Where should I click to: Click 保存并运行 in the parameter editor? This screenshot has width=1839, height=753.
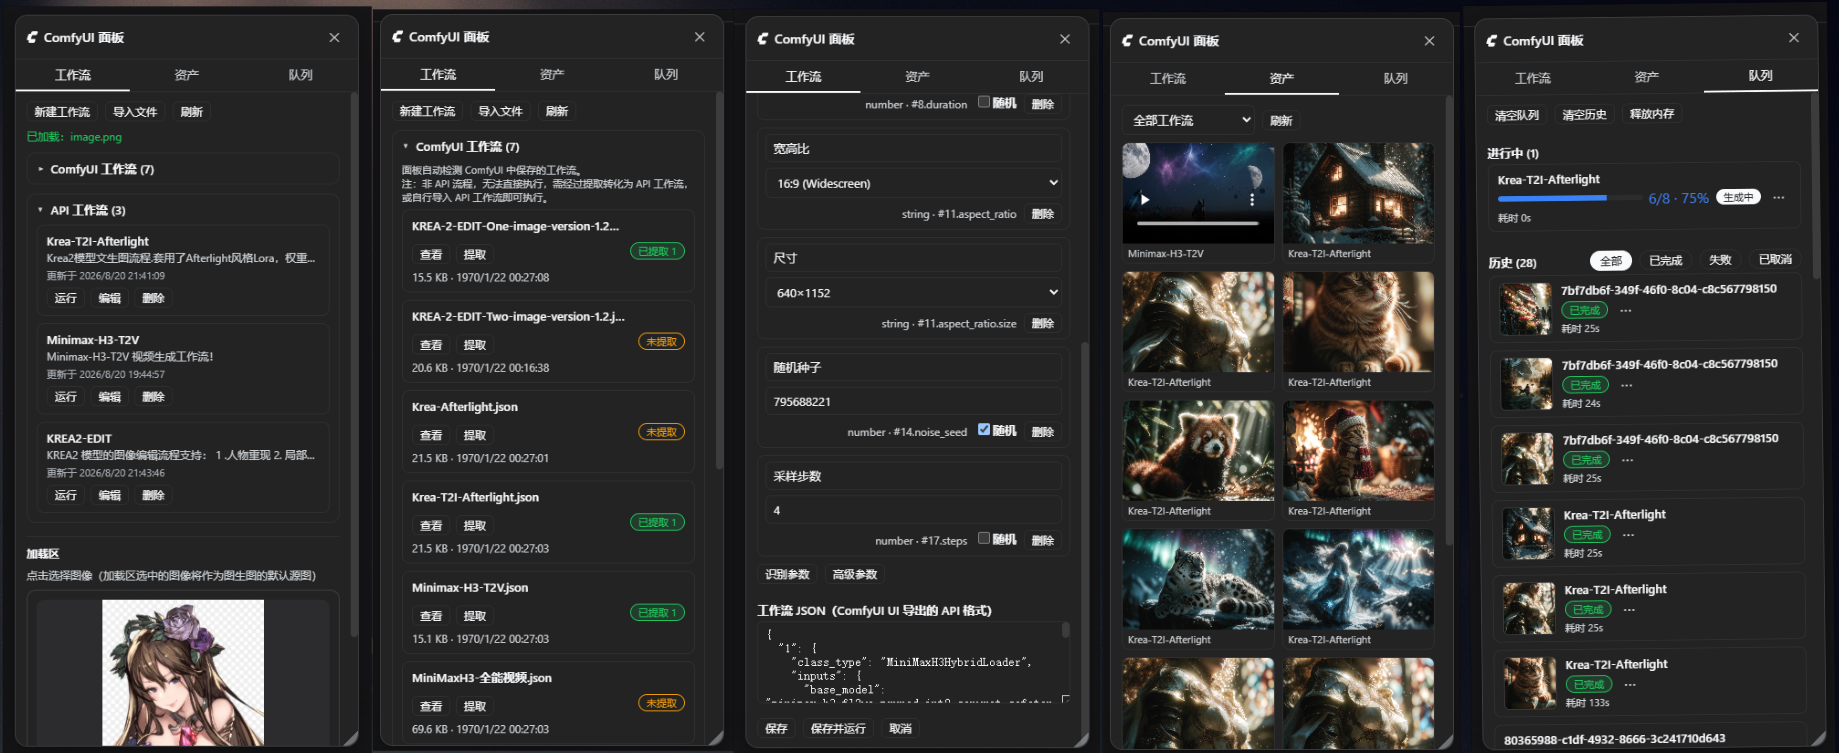838,729
